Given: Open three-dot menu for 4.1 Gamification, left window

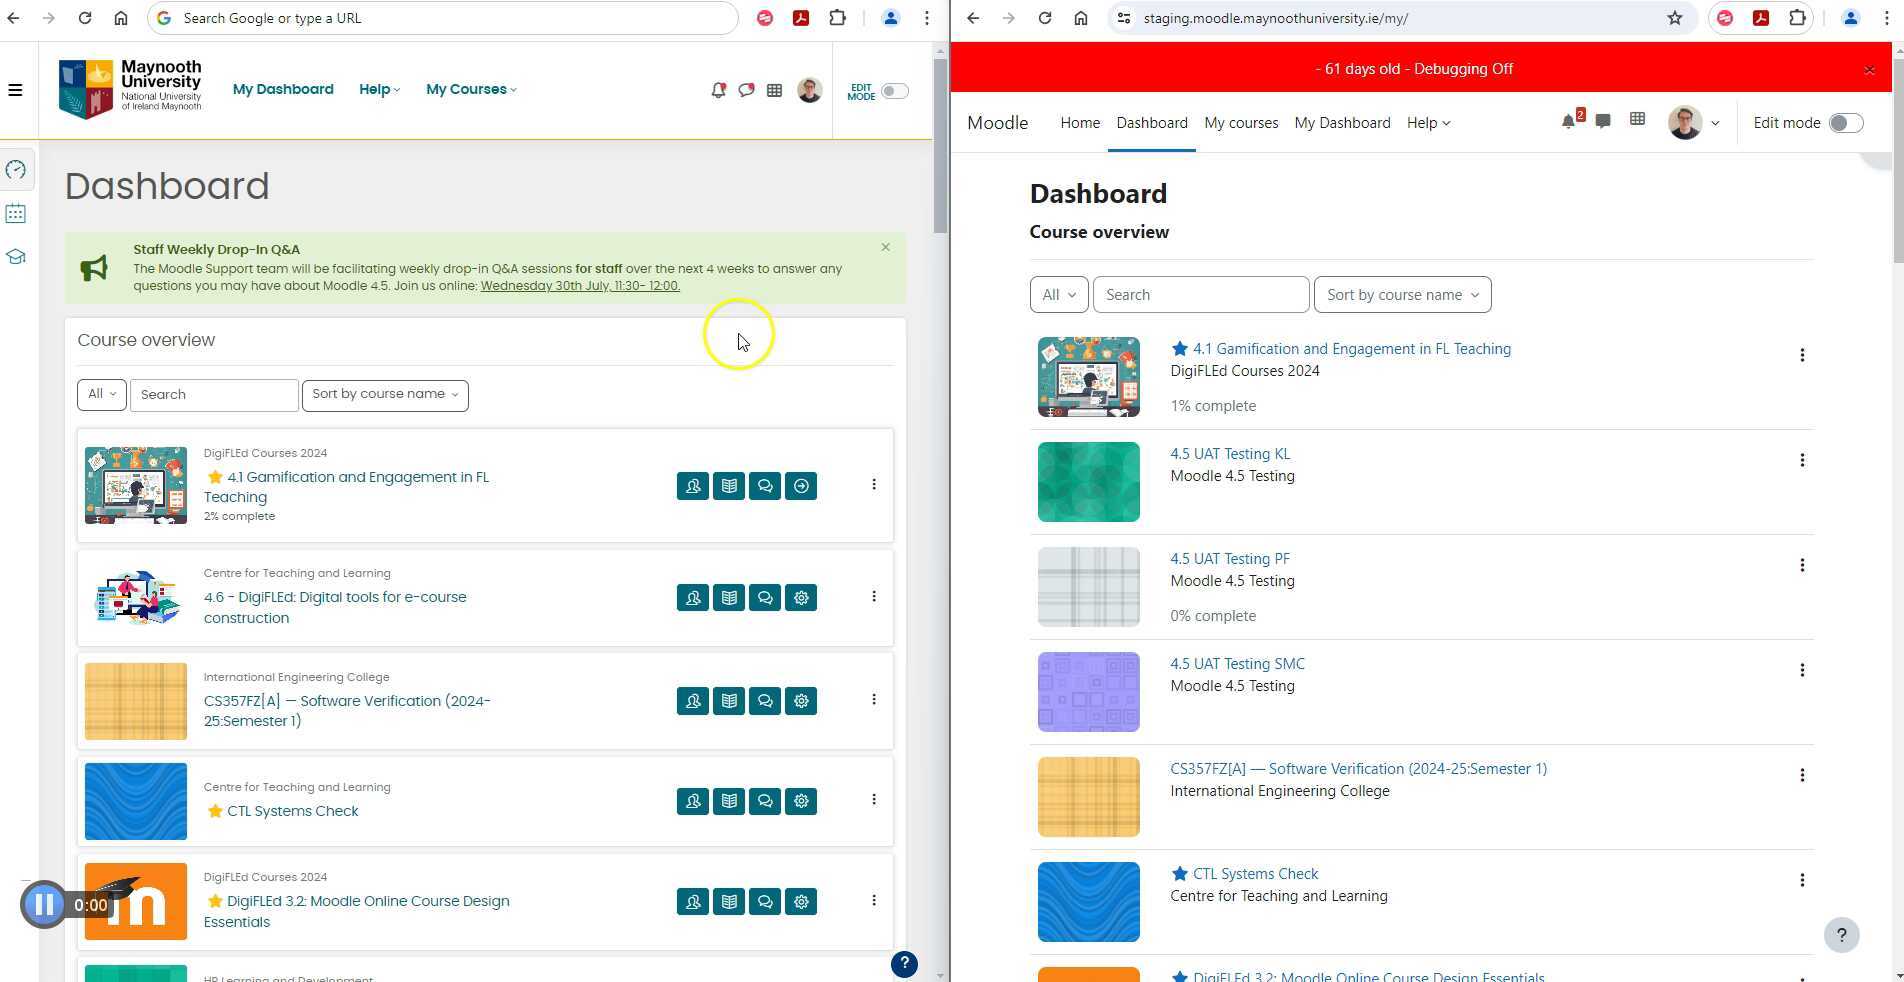Looking at the screenshot, I should pos(874,485).
